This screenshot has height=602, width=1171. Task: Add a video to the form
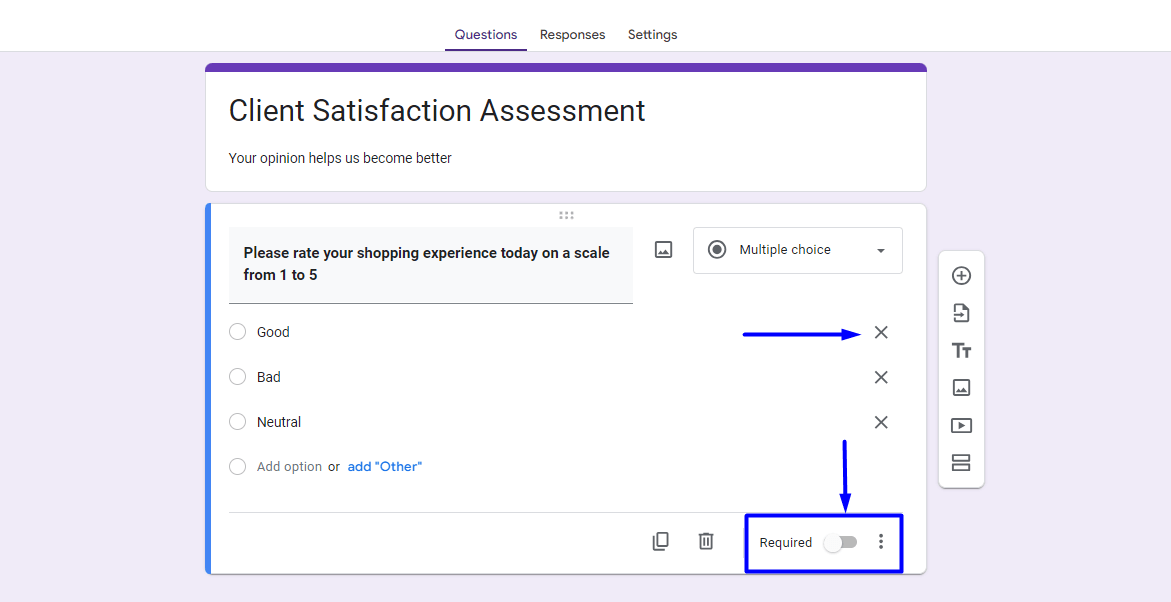point(961,425)
